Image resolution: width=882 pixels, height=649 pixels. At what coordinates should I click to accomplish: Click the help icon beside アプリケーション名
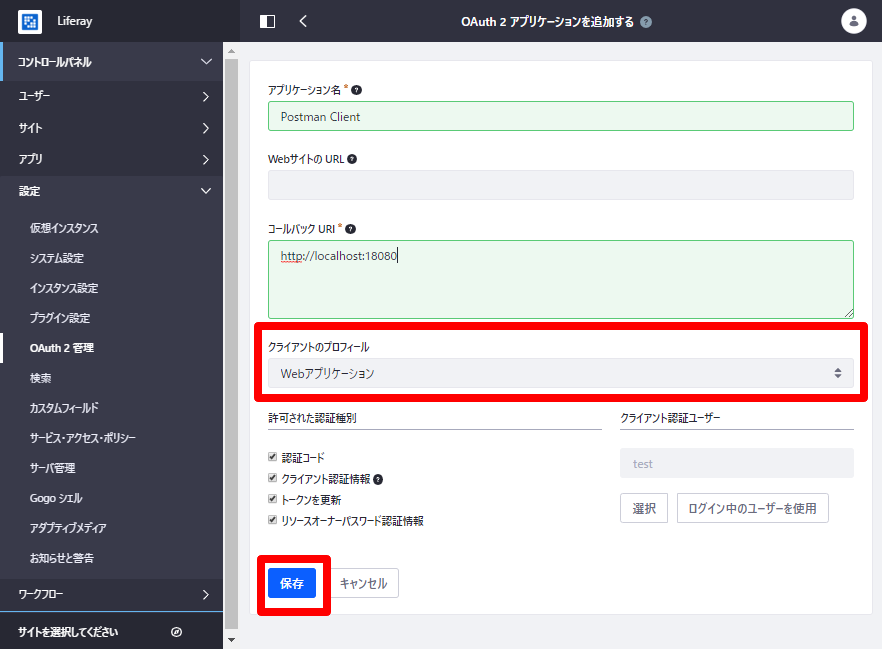pos(356,90)
